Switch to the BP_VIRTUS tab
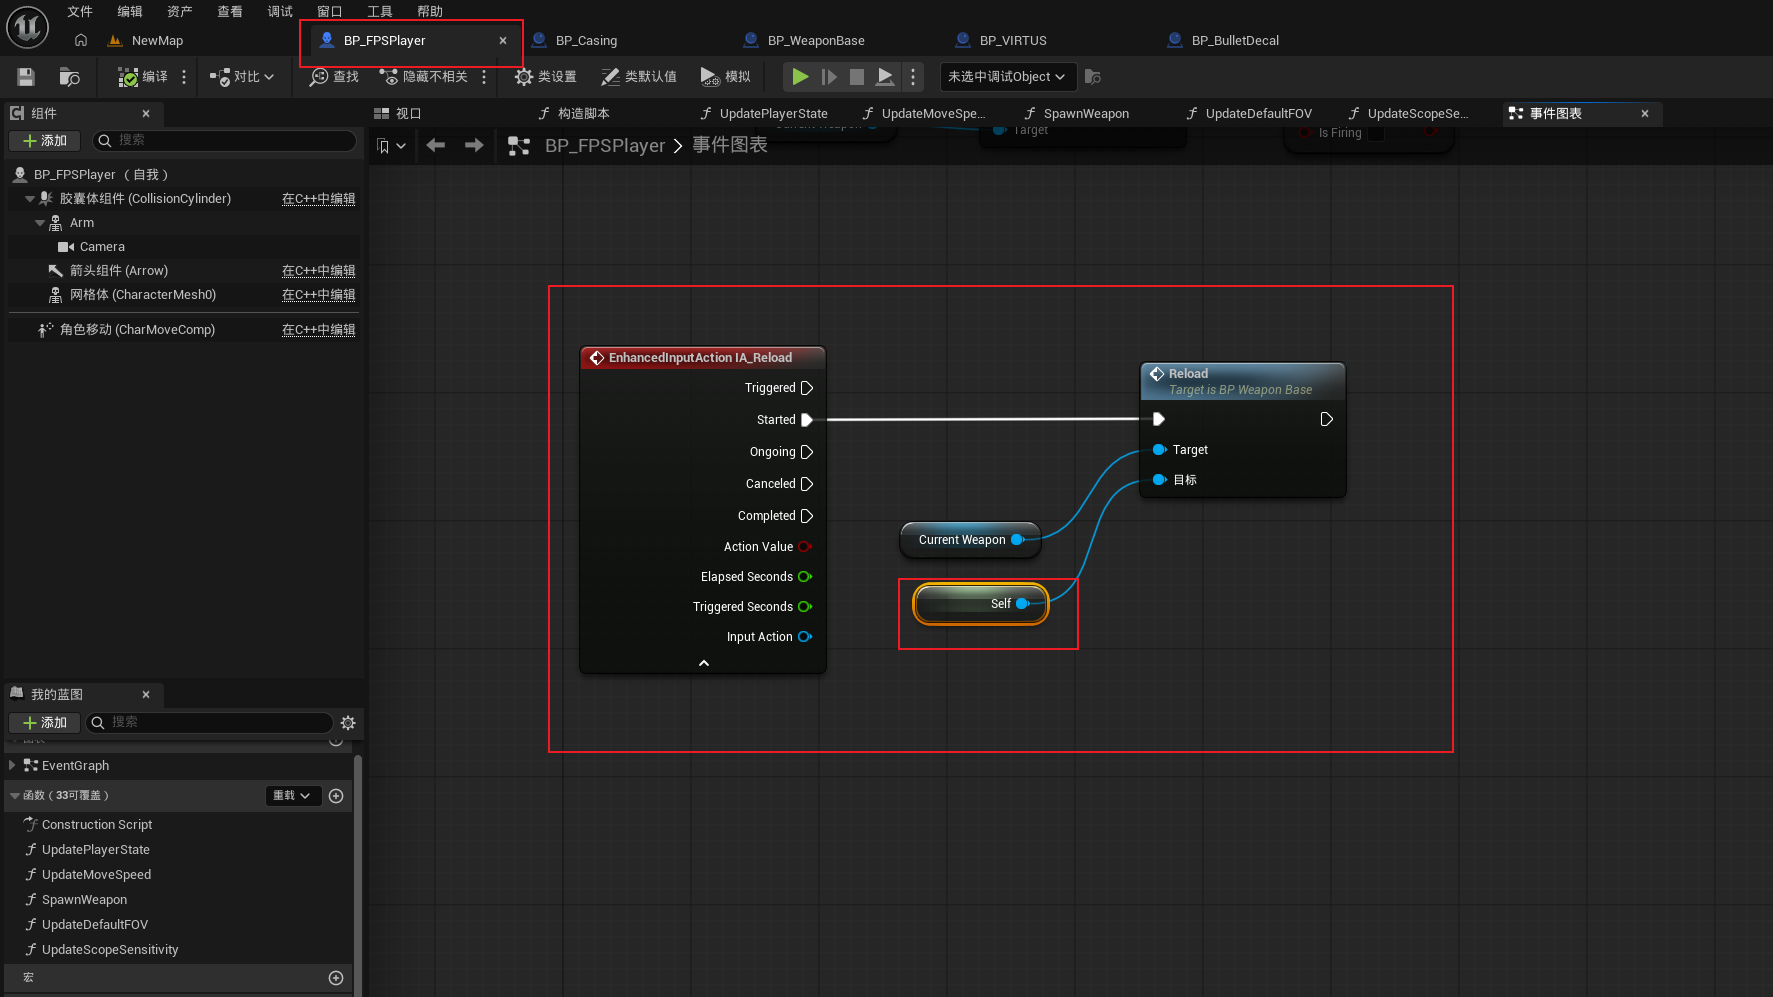Viewport: 1773px width, 997px height. [1013, 41]
